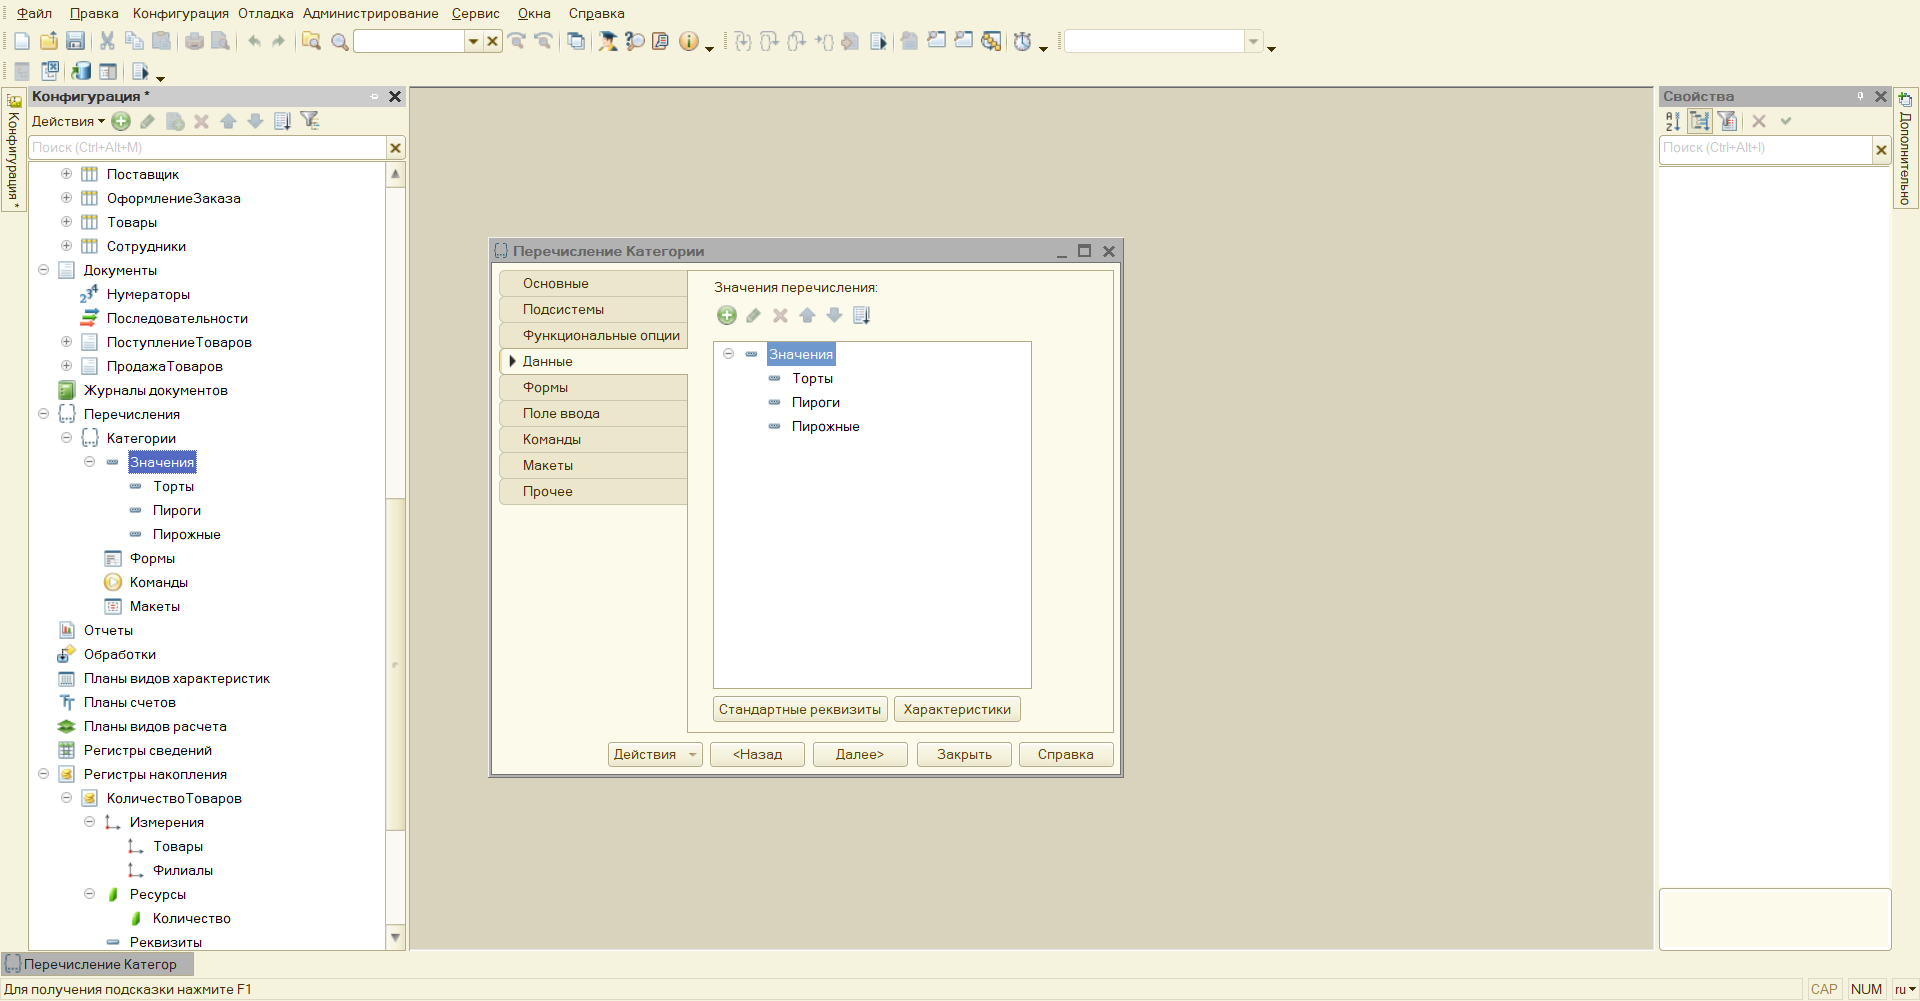Click the pin icon of Properties panel
Viewport: 1920px width, 1001px height.
click(x=1860, y=96)
